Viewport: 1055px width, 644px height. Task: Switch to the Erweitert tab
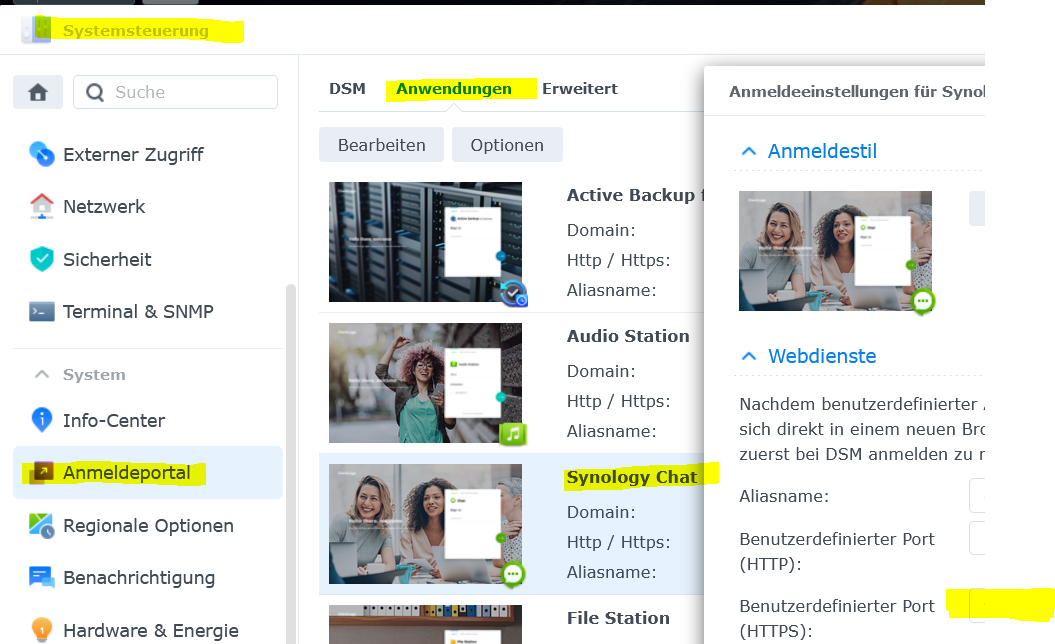point(580,89)
